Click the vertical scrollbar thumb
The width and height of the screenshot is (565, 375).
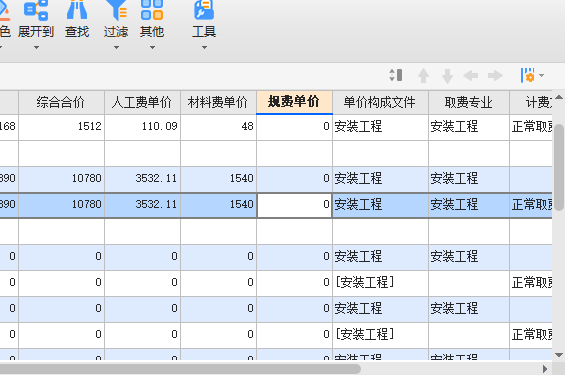tap(559, 167)
